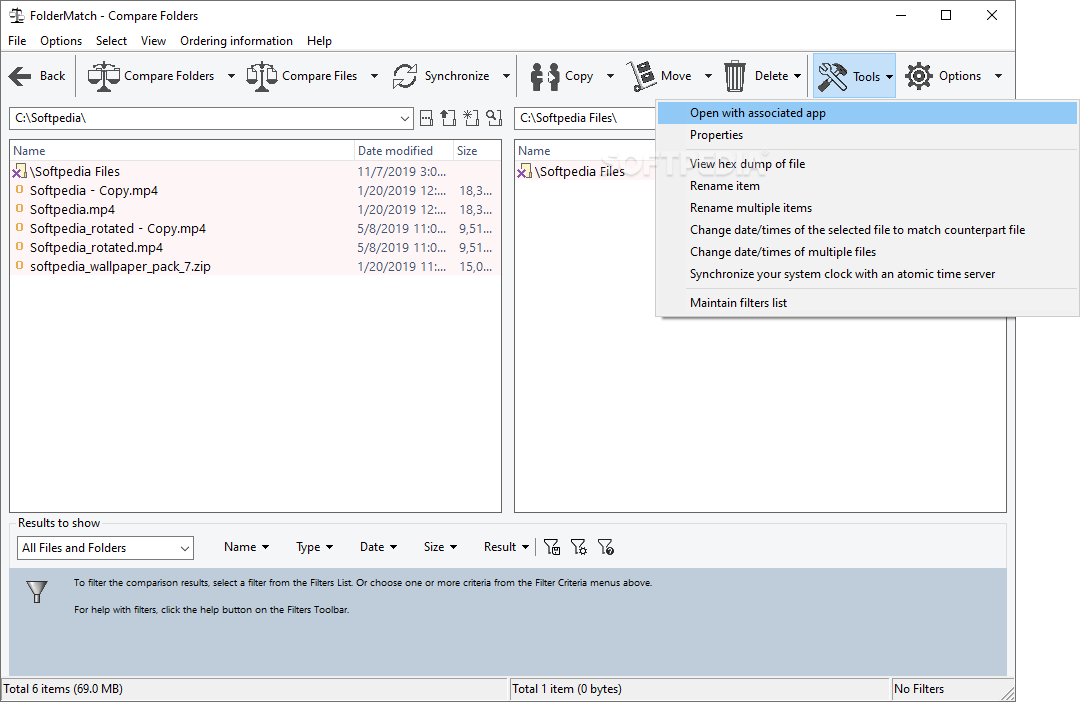Open the Help menu
This screenshot has width=1080, height=702.
(319, 41)
